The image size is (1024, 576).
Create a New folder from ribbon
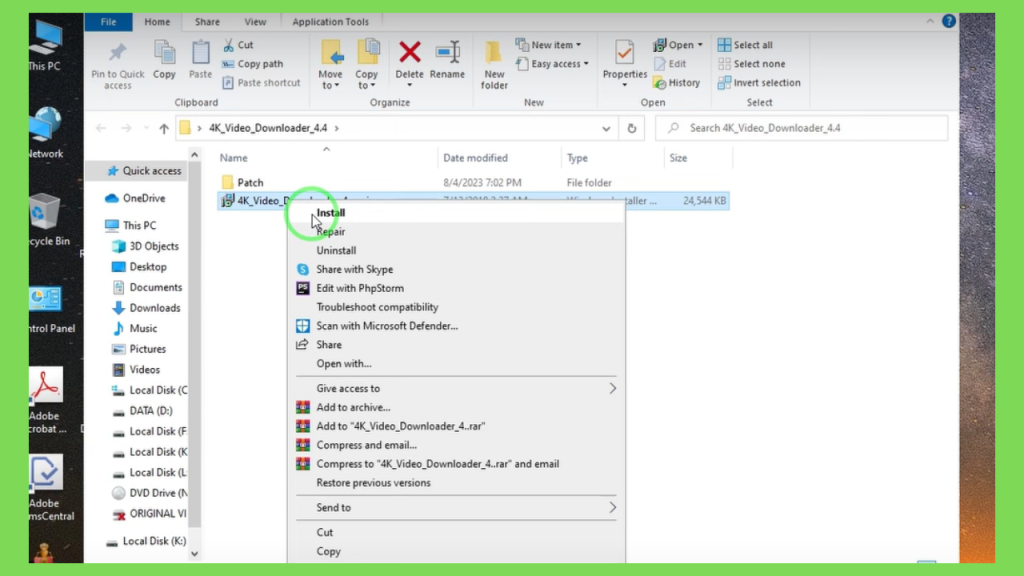coord(494,64)
